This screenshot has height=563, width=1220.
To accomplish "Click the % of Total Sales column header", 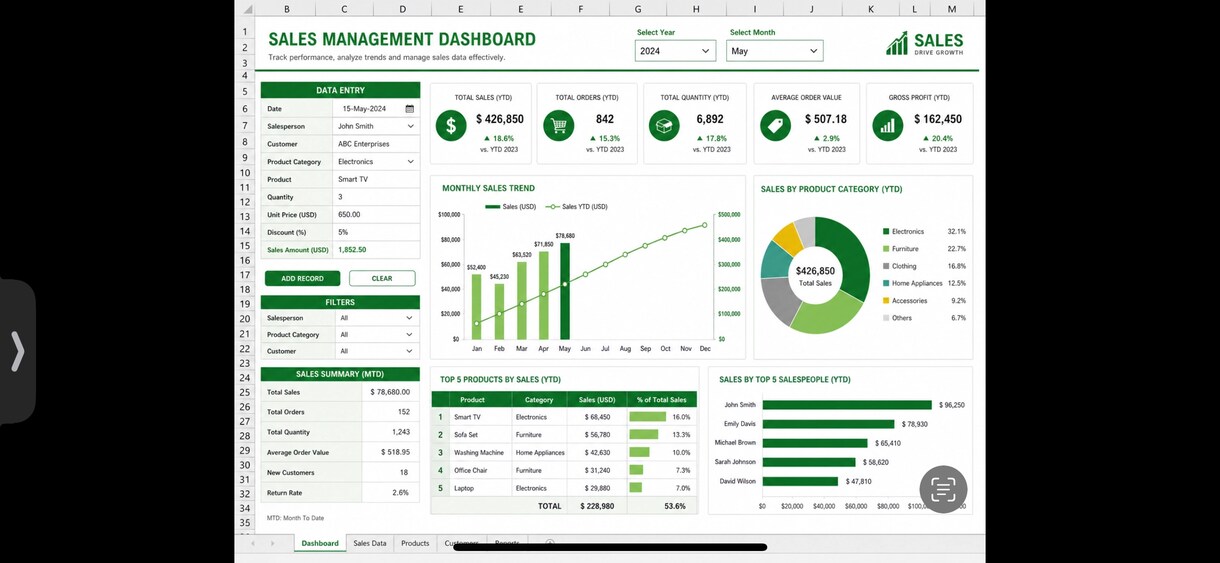I will tap(662, 400).
